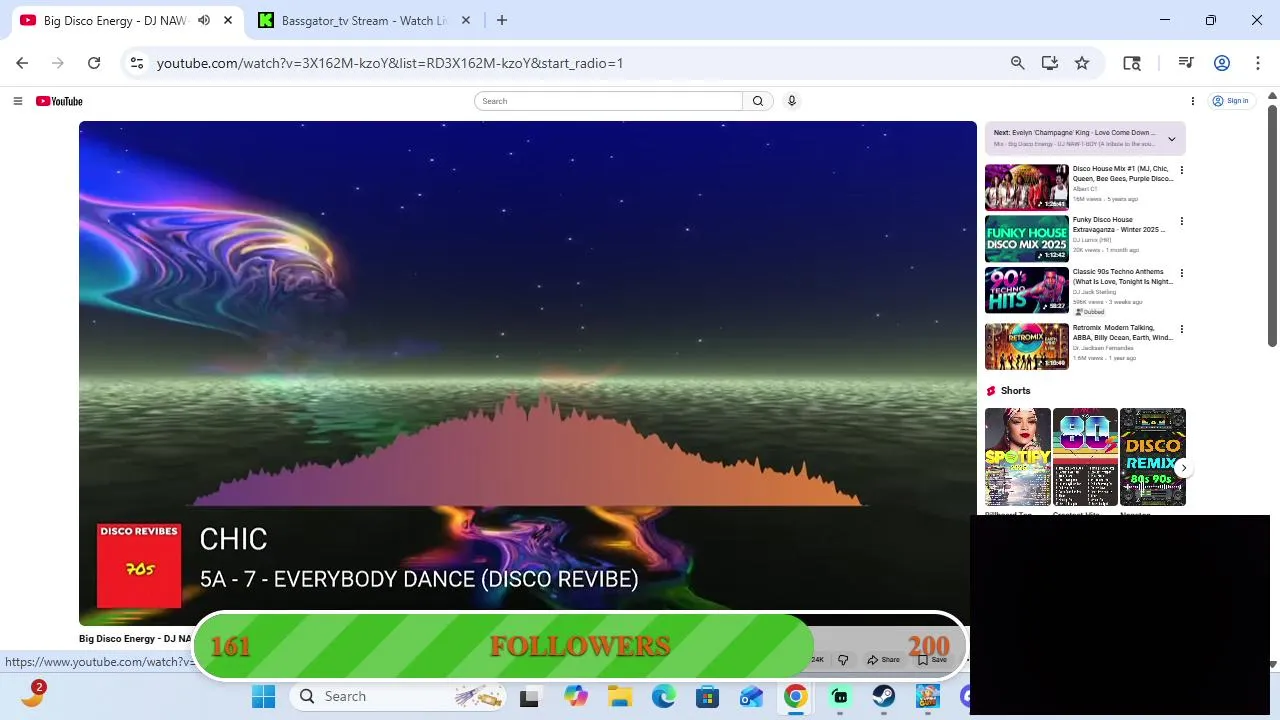Open Microsoft Store from taskbar
This screenshot has width=1280, height=720.
[x=708, y=697]
